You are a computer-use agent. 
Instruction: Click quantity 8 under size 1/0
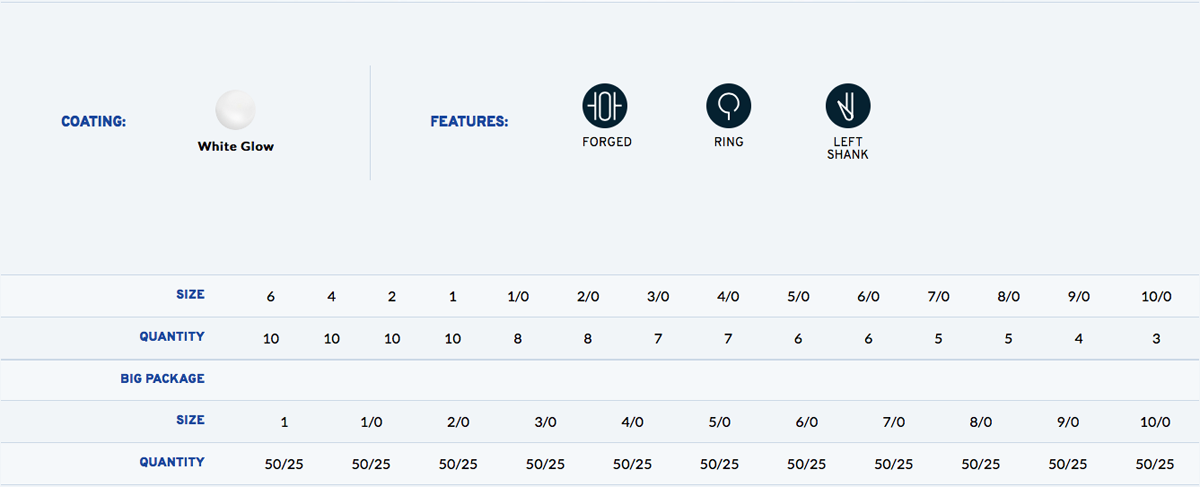518,339
